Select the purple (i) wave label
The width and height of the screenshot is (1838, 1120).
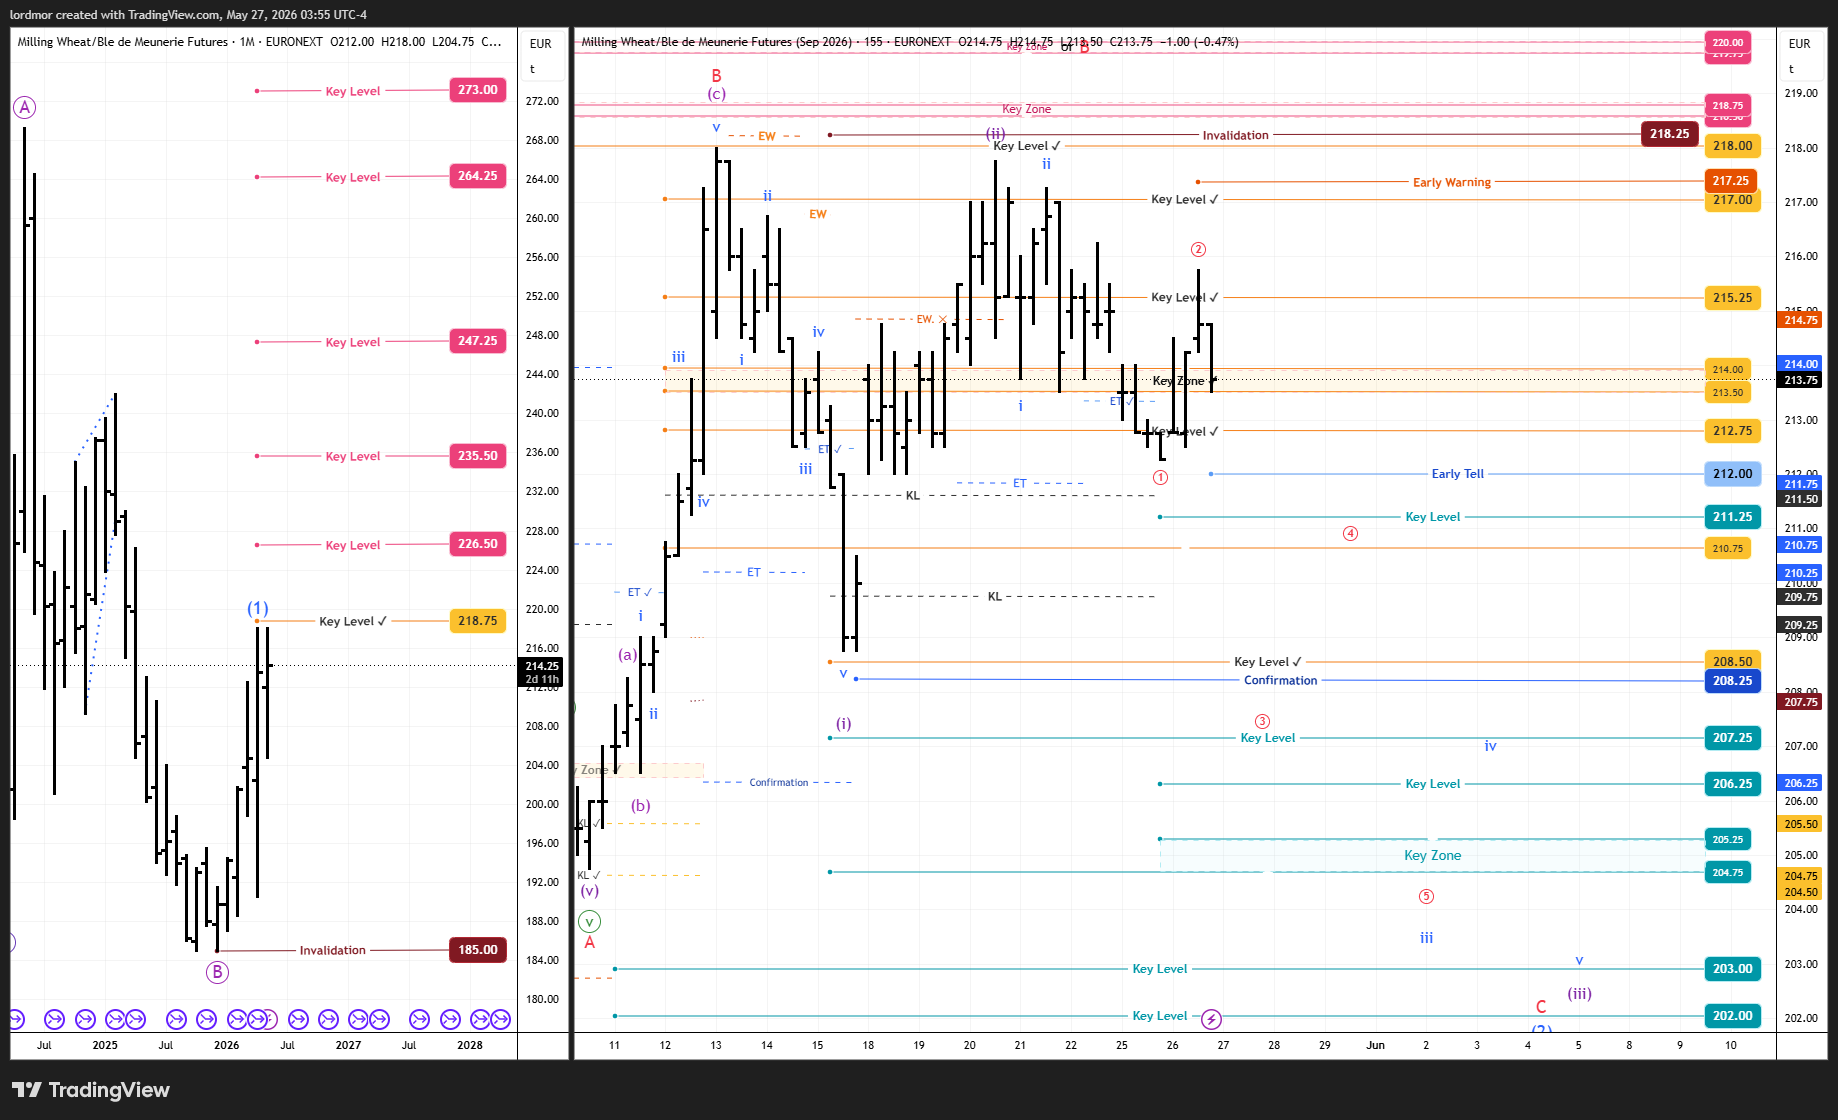coord(844,724)
